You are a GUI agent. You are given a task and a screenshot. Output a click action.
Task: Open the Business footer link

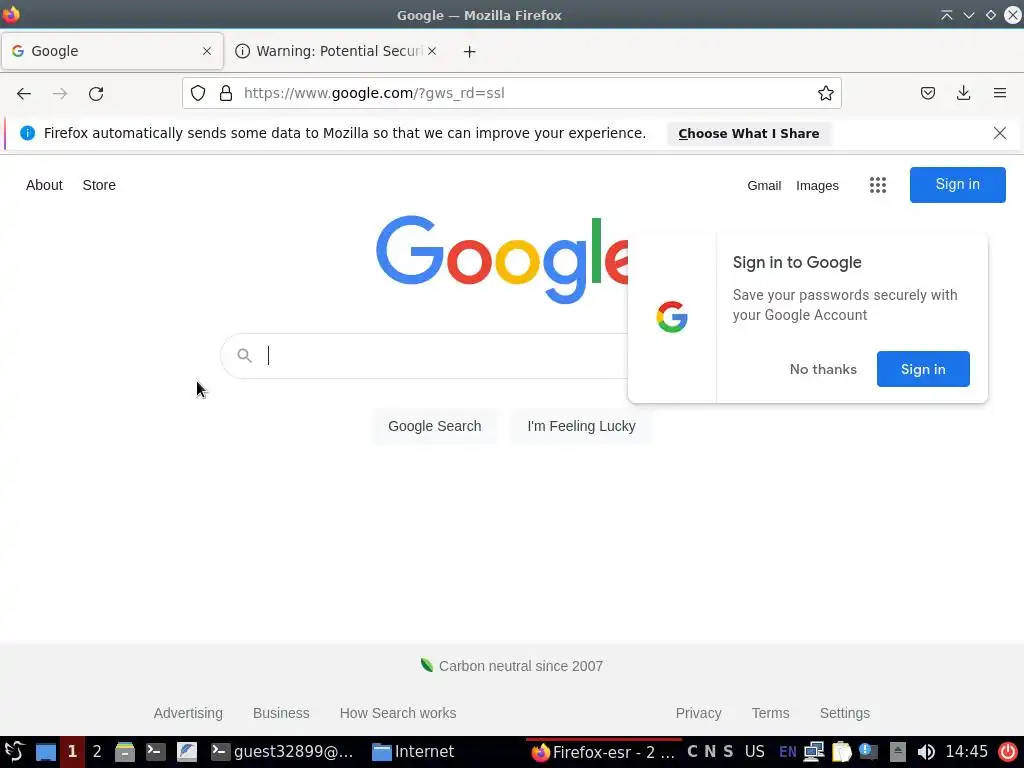tap(281, 713)
